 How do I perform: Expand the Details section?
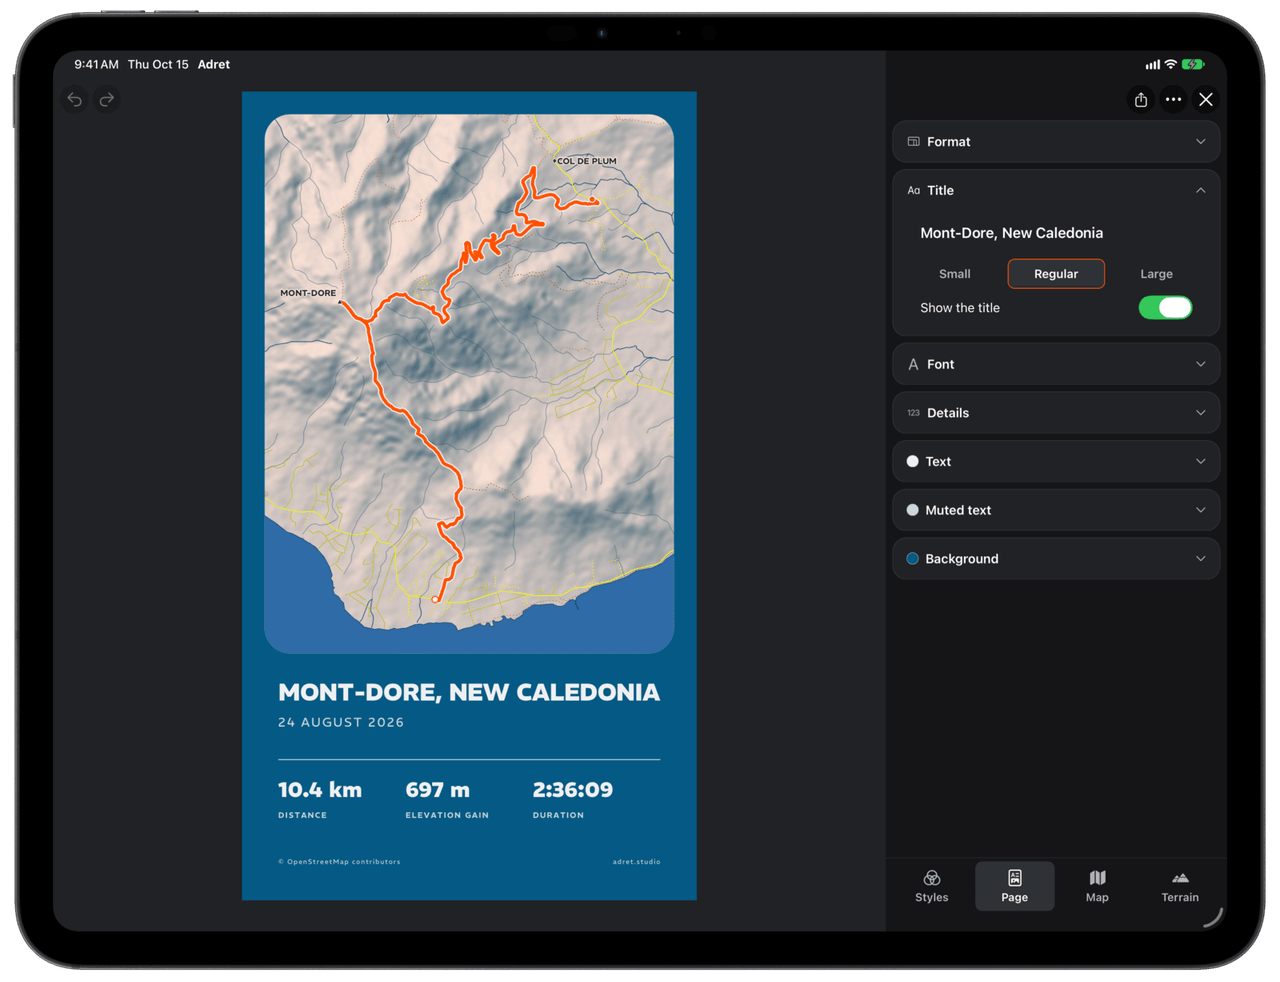click(1056, 413)
